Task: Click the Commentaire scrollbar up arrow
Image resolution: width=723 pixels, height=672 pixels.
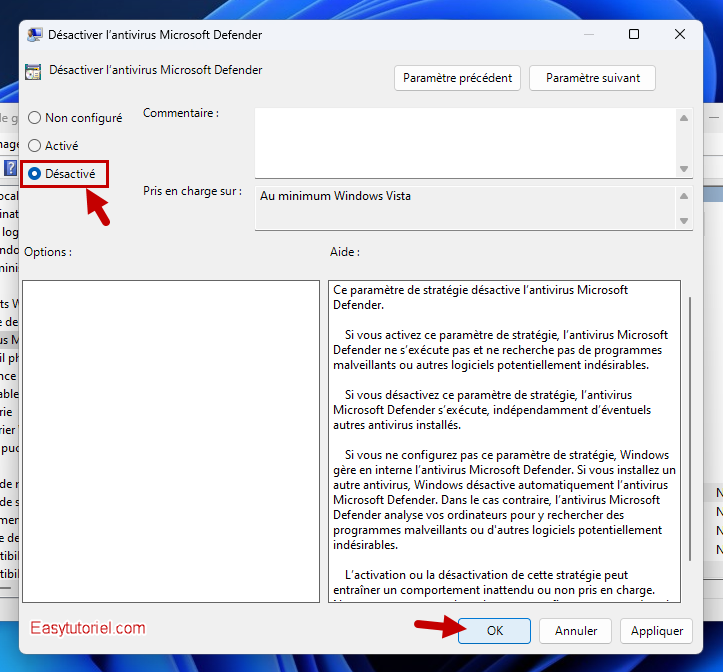Action: [684, 118]
